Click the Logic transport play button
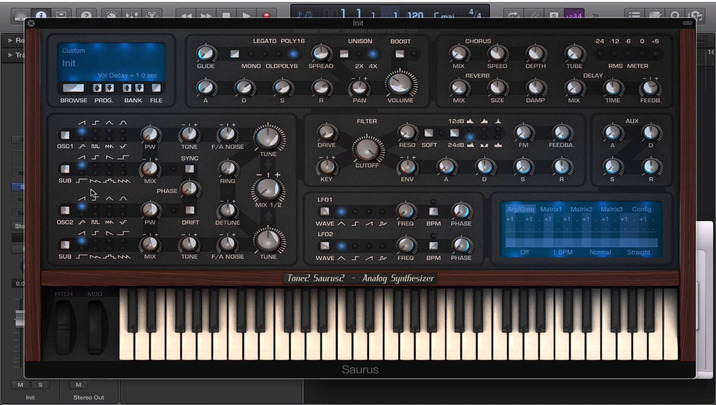The height and width of the screenshot is (405, 716). click(x=247, y=15)
